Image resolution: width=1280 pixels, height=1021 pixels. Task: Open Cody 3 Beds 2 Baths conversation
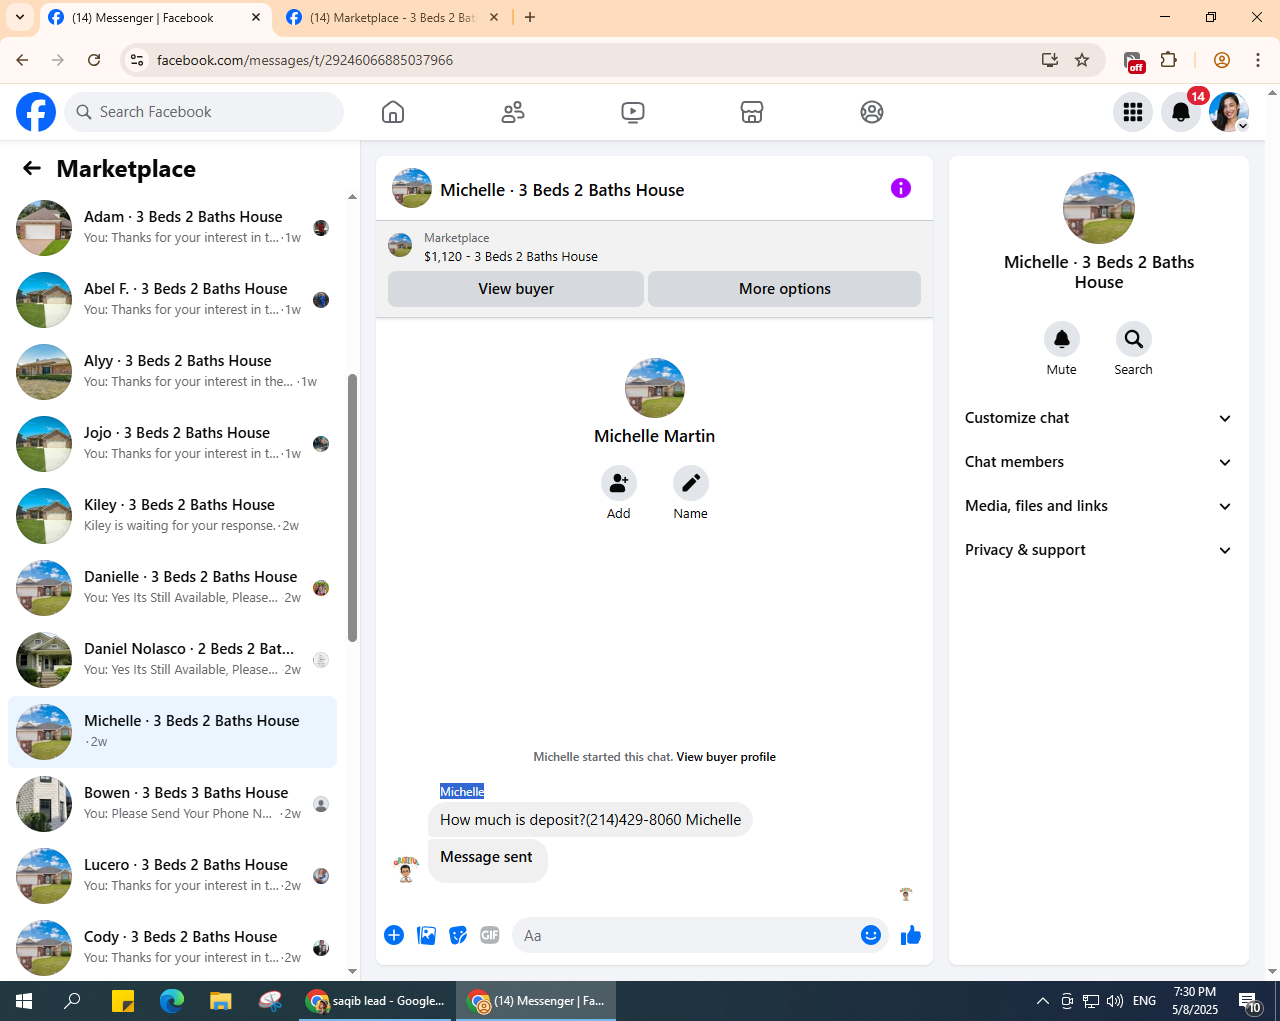click(172, 948)
